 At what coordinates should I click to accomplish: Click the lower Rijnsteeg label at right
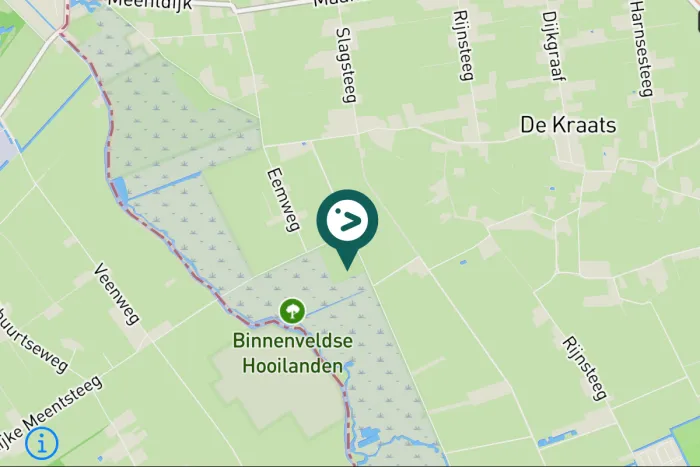pos(585,369)
